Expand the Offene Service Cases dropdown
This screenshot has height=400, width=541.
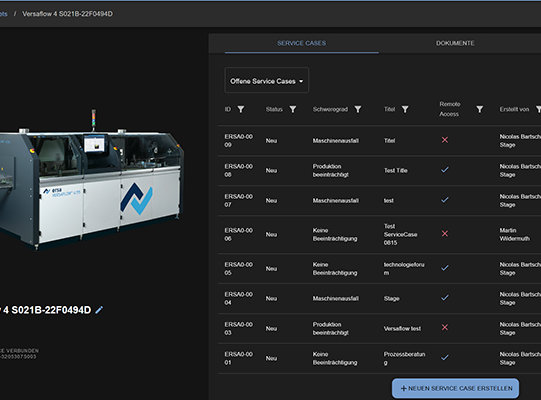pos(266,80)
